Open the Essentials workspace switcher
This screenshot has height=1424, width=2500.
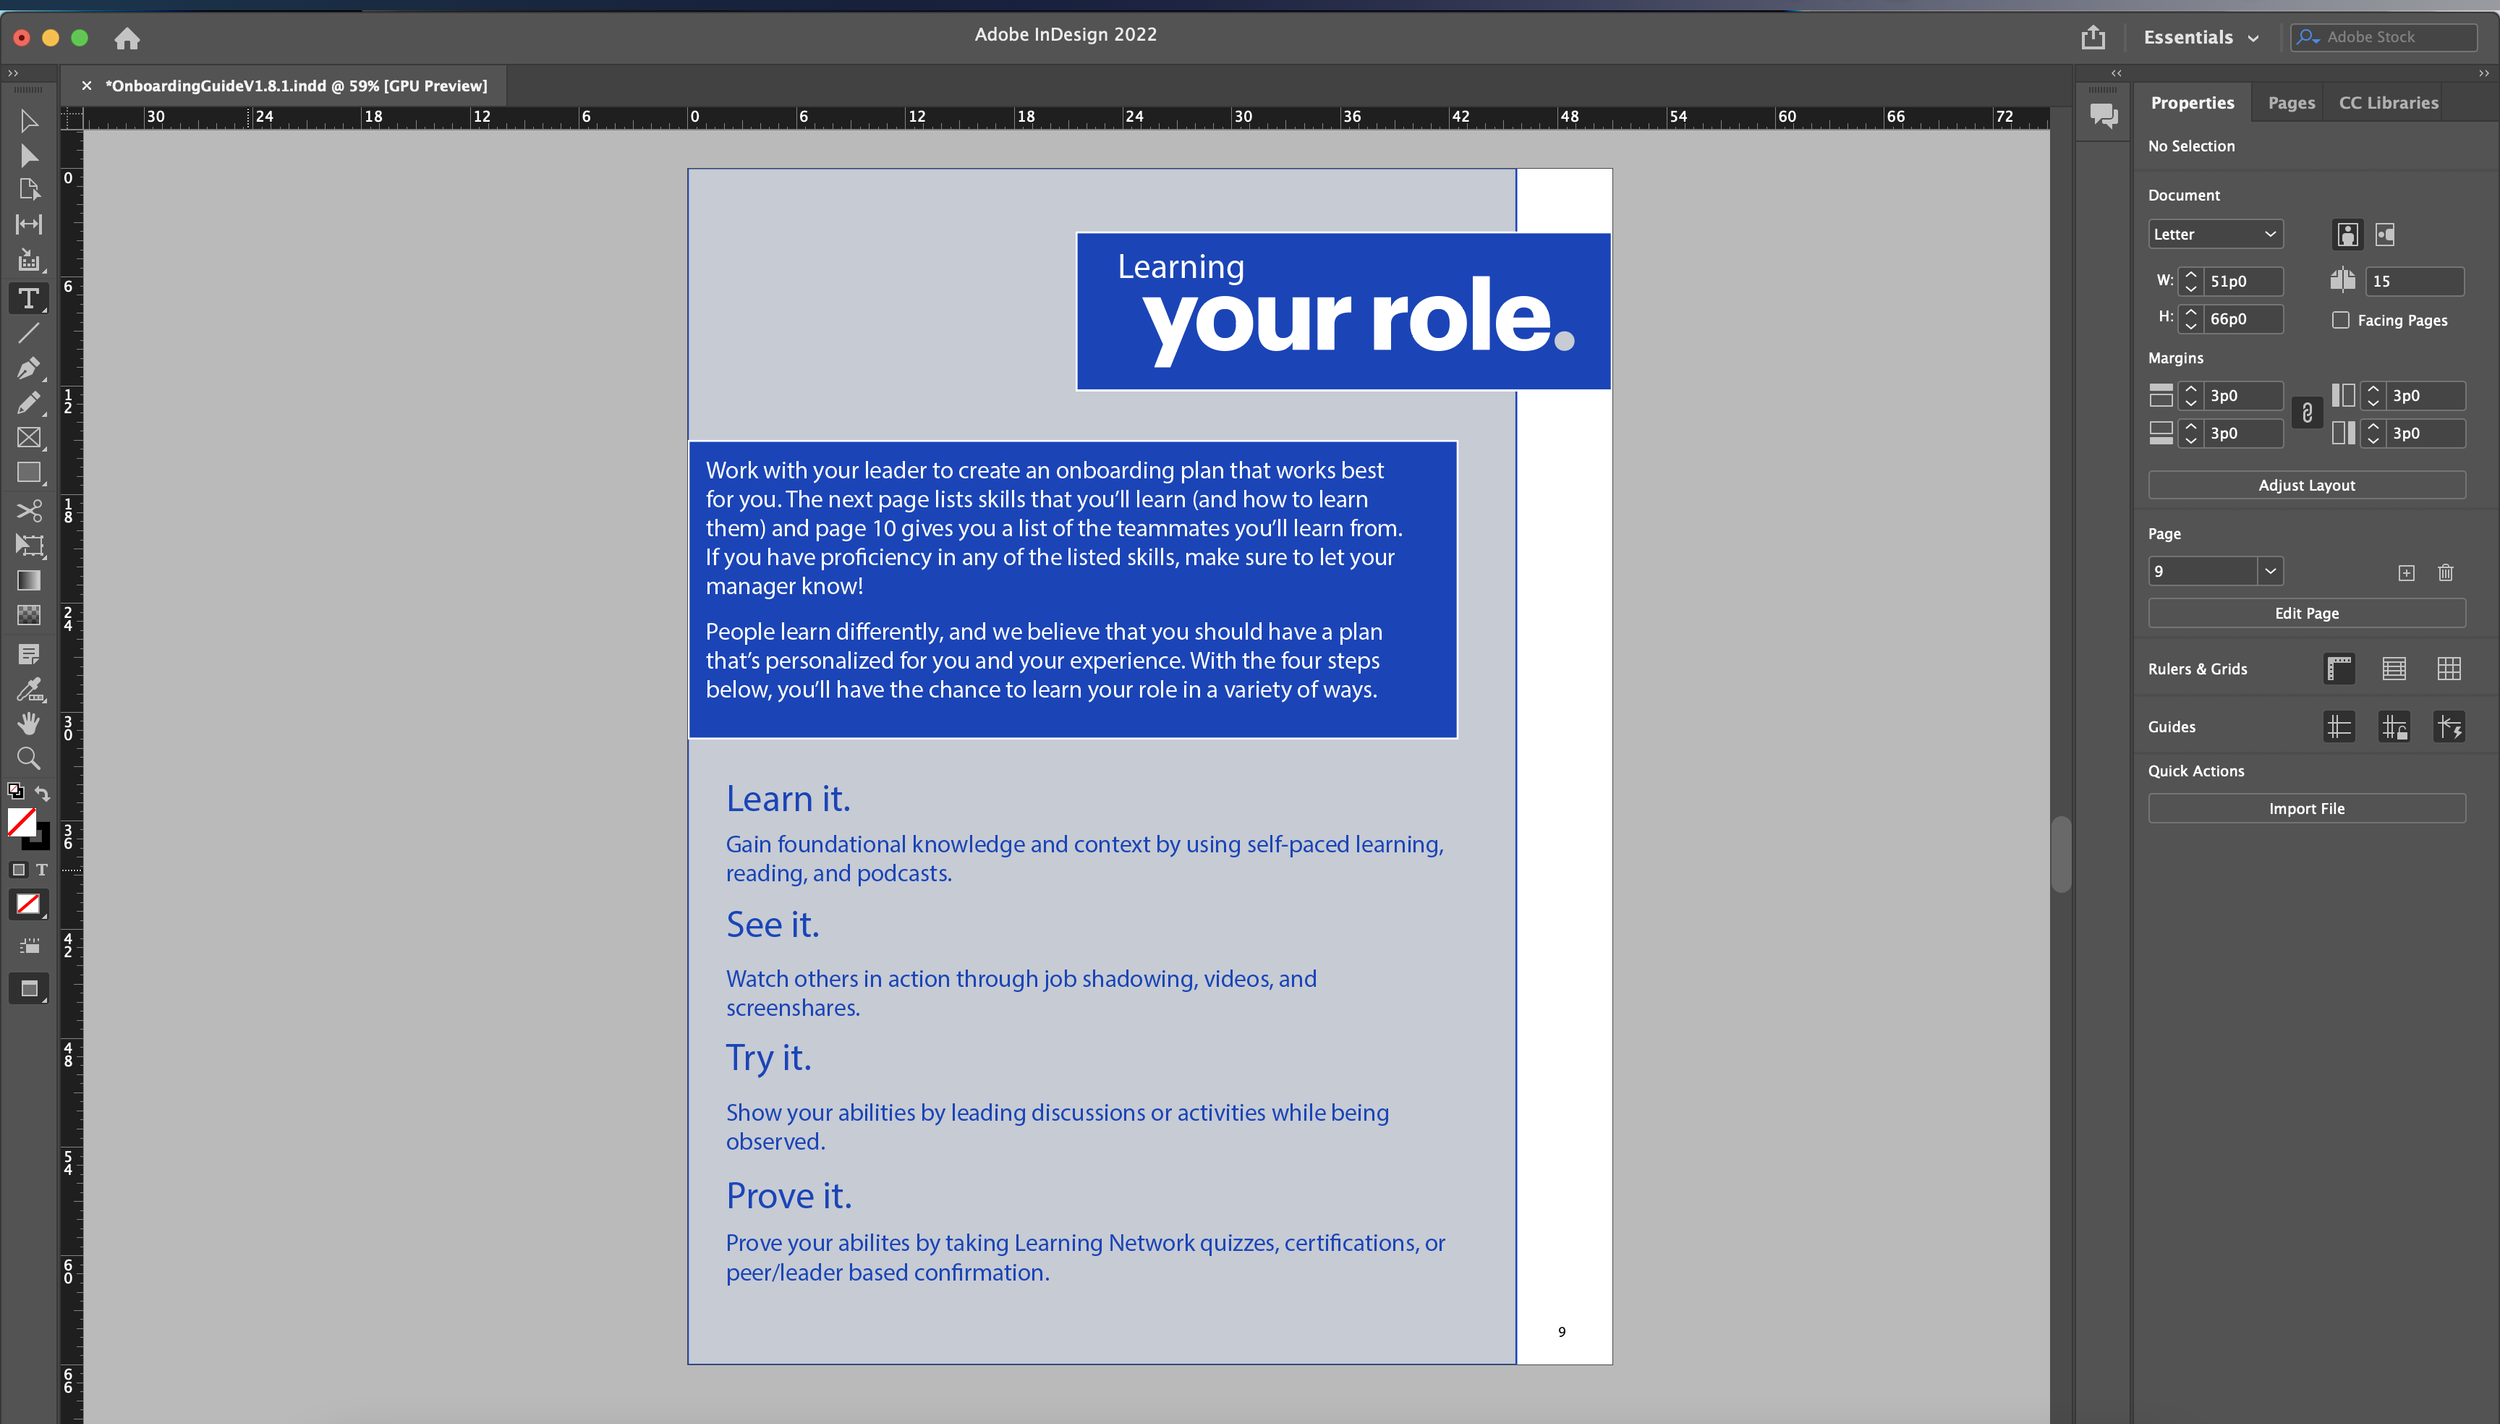click(2200, 38)
